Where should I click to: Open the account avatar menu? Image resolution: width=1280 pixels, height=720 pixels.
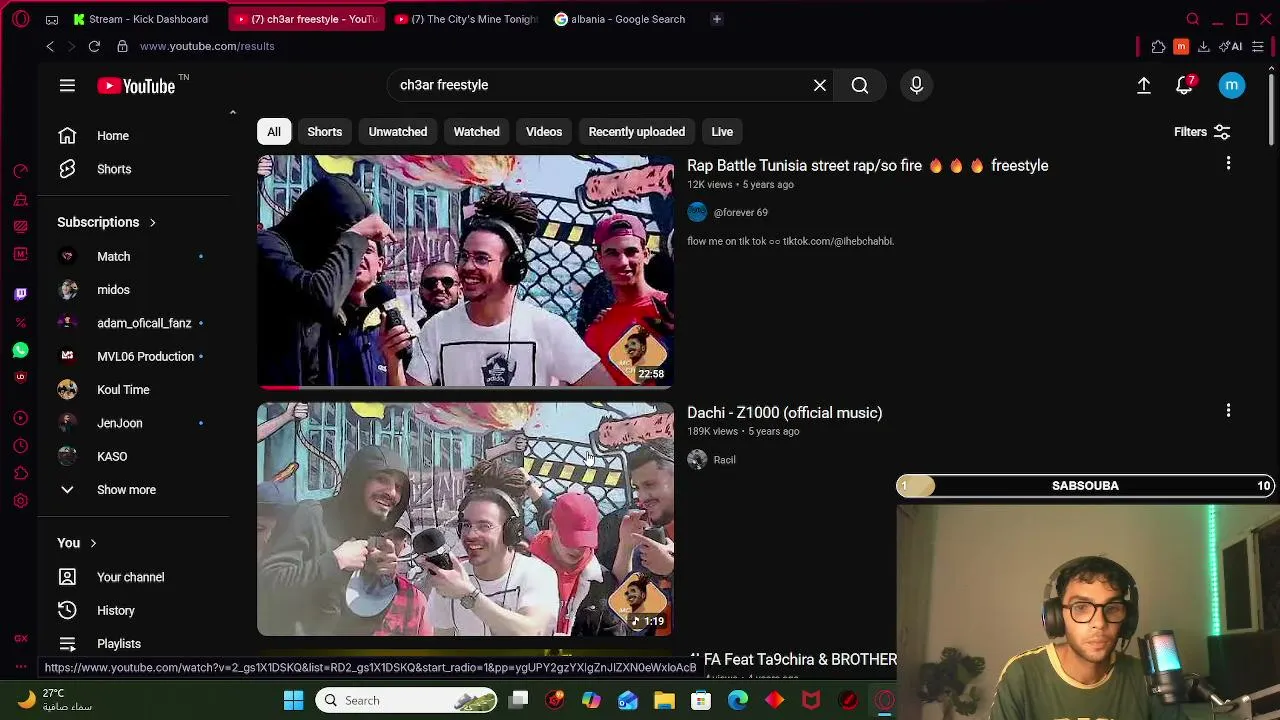[x=1232, y=86]
